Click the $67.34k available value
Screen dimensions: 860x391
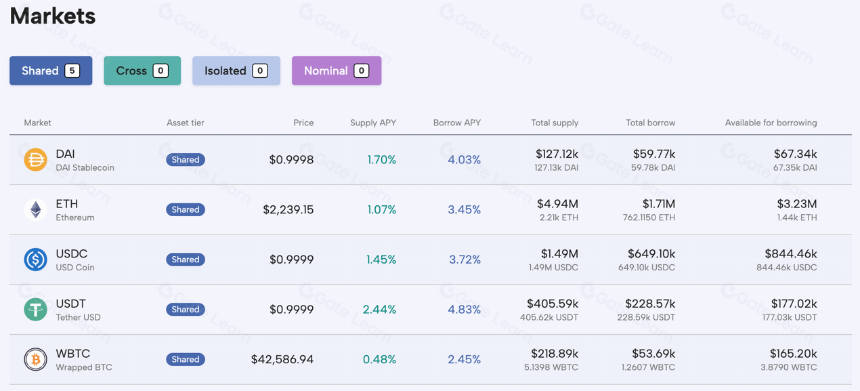tap(796, 154)
